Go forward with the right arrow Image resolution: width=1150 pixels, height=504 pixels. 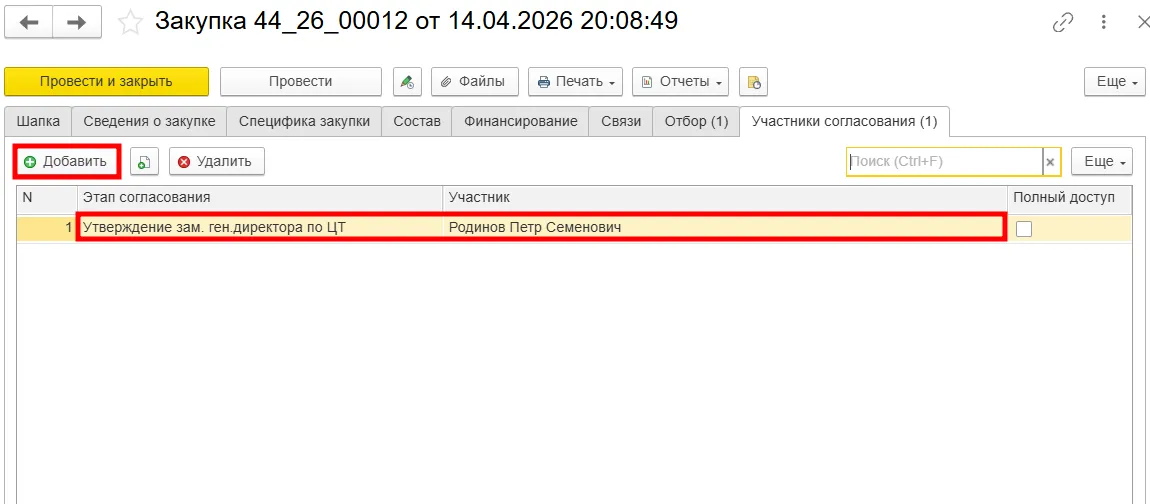(x=77, y=22)
